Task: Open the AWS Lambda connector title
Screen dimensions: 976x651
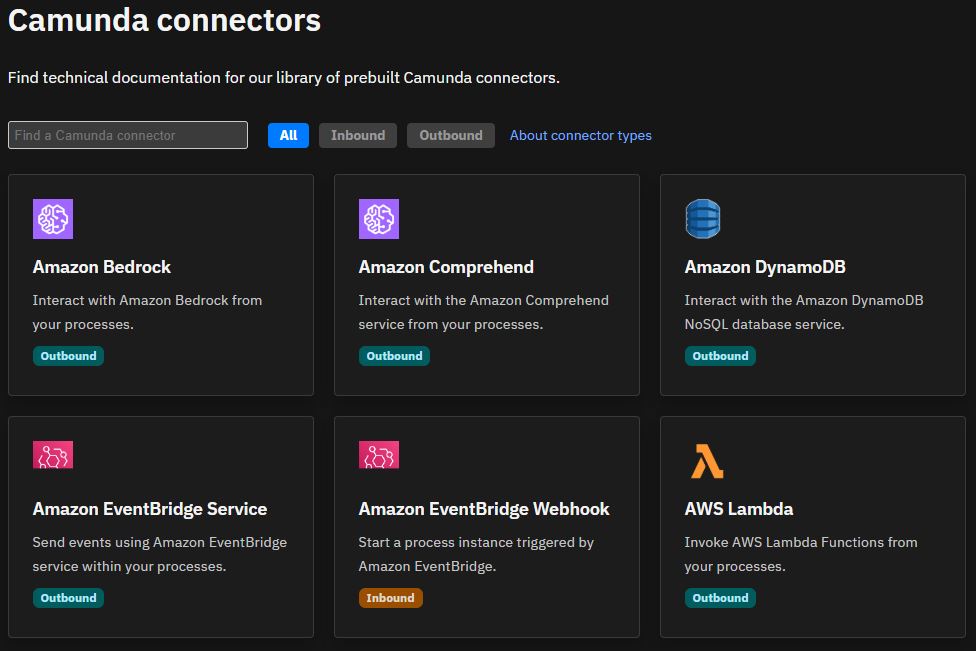Action: click(x=739, y=509)
